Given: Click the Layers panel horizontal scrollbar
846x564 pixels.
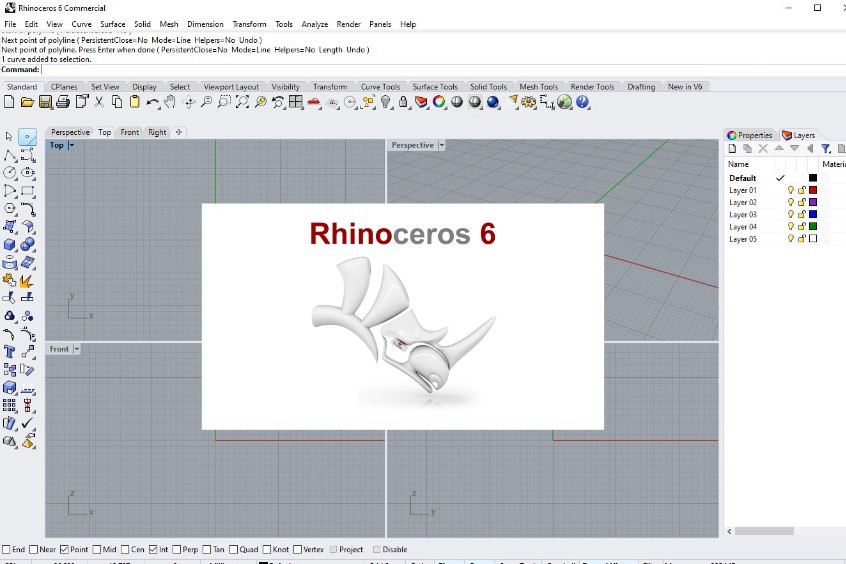Looking at the screenshot, I should 764,531.
